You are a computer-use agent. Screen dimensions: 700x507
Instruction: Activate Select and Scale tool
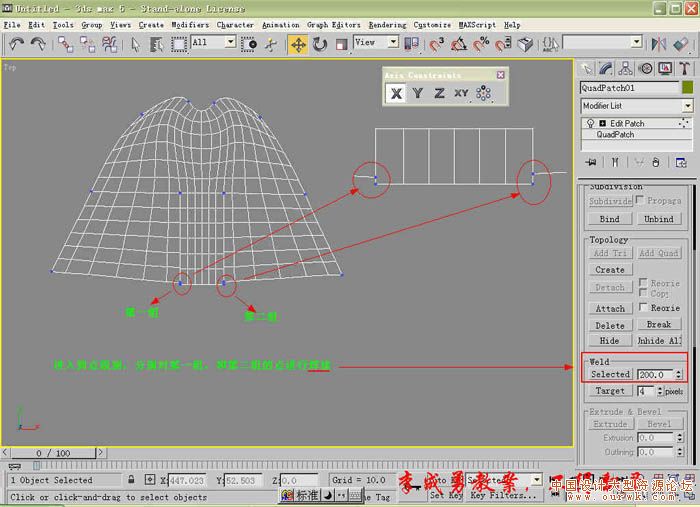click(x=342, y=44)
